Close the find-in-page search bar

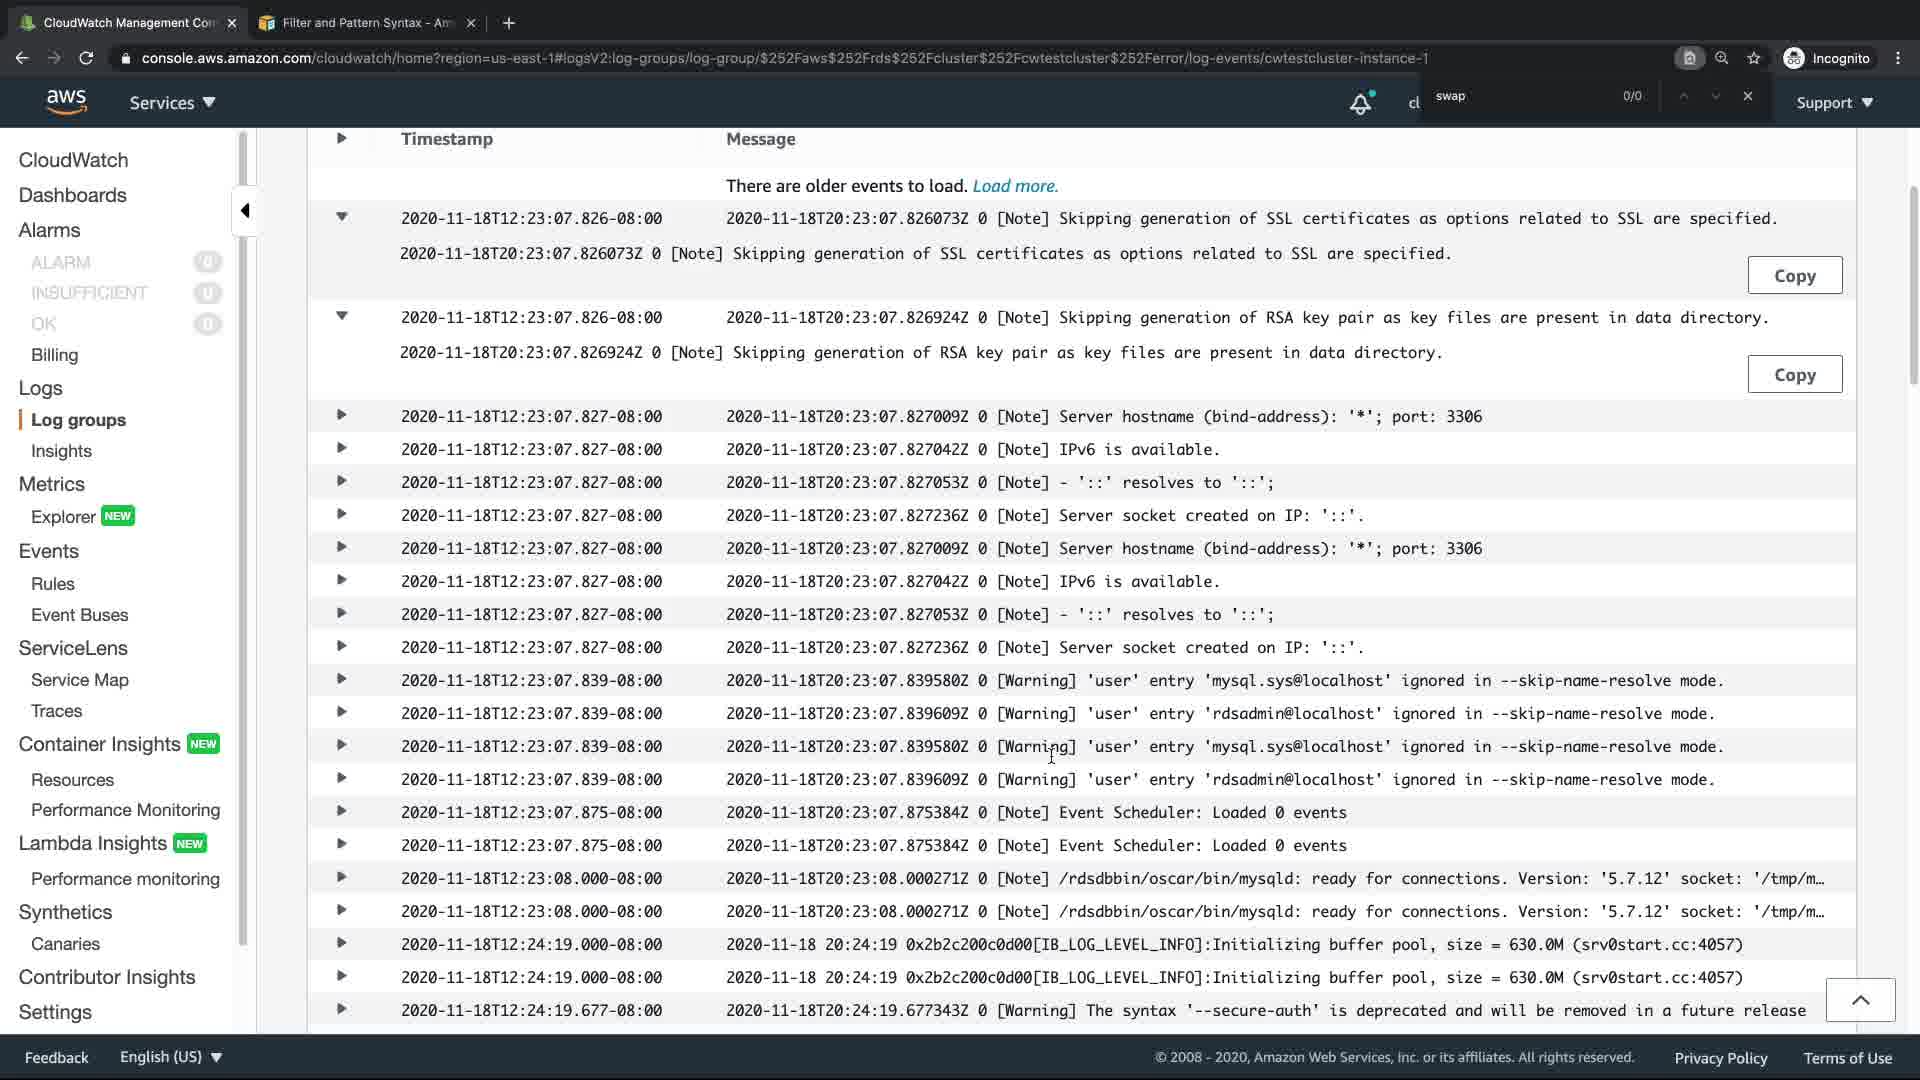coord(1748,96)
